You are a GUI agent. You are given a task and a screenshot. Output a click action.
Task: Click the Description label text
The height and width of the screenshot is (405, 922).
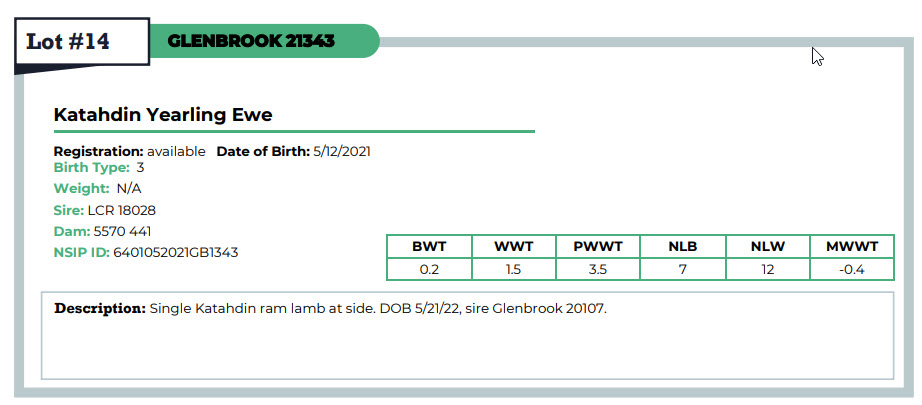[100, 308]
